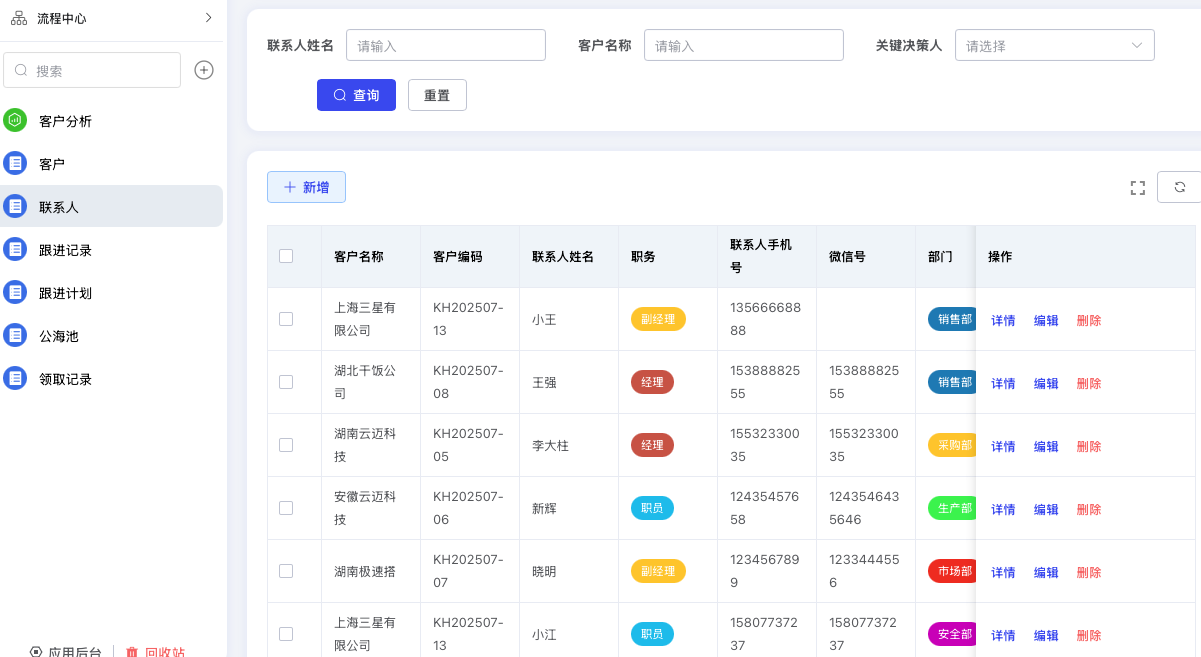Click the KH202507-05 customer code cell
Viewport: 1201px width, 657px height.
click(468, 445)
